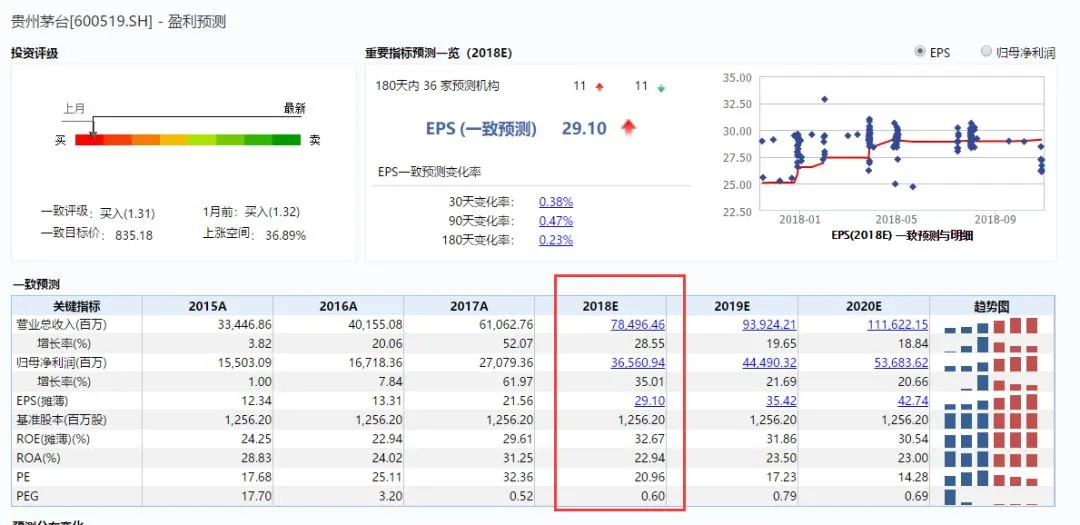The width and height of the screenshot is (1080, 525).
Task: Click the 趋势图 column header
Action: [992, 306]
